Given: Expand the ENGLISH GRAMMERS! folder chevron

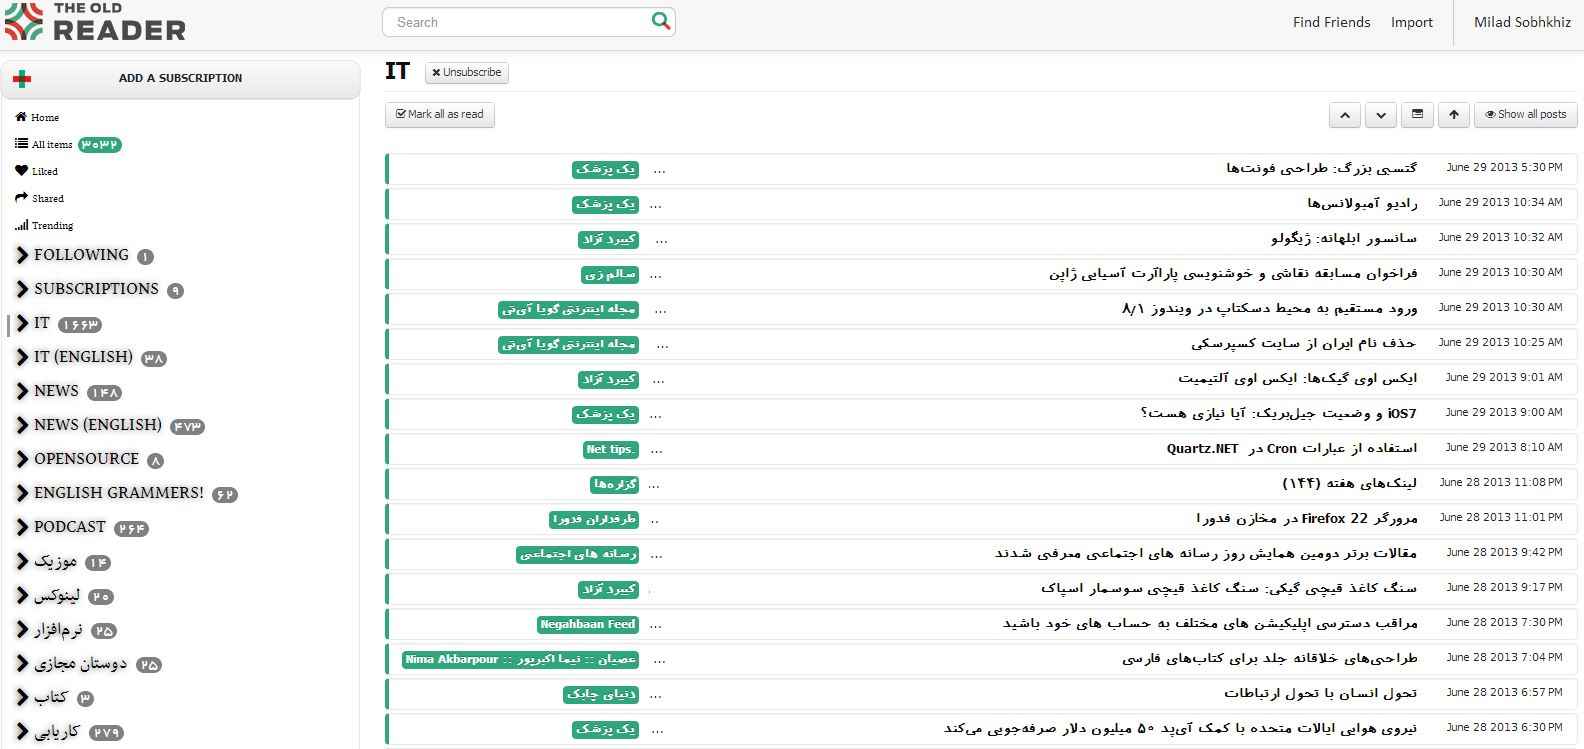Looking at the screenshot, I should (22, 493).
